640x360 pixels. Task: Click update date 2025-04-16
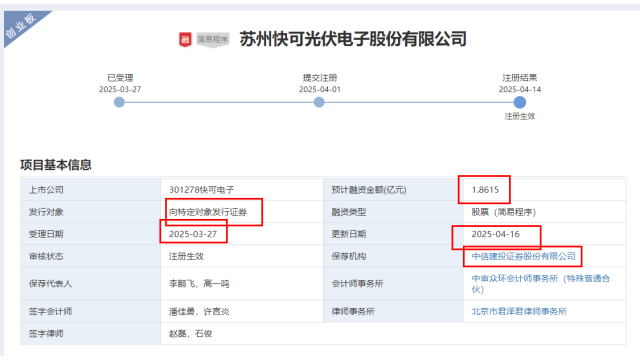(496, 234)
